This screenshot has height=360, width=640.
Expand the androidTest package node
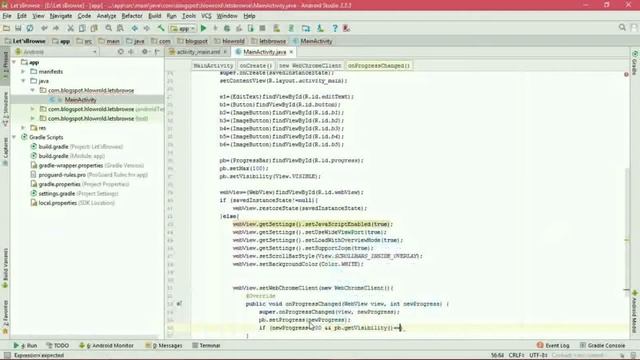pyautogui.click(x=33, y=109)
